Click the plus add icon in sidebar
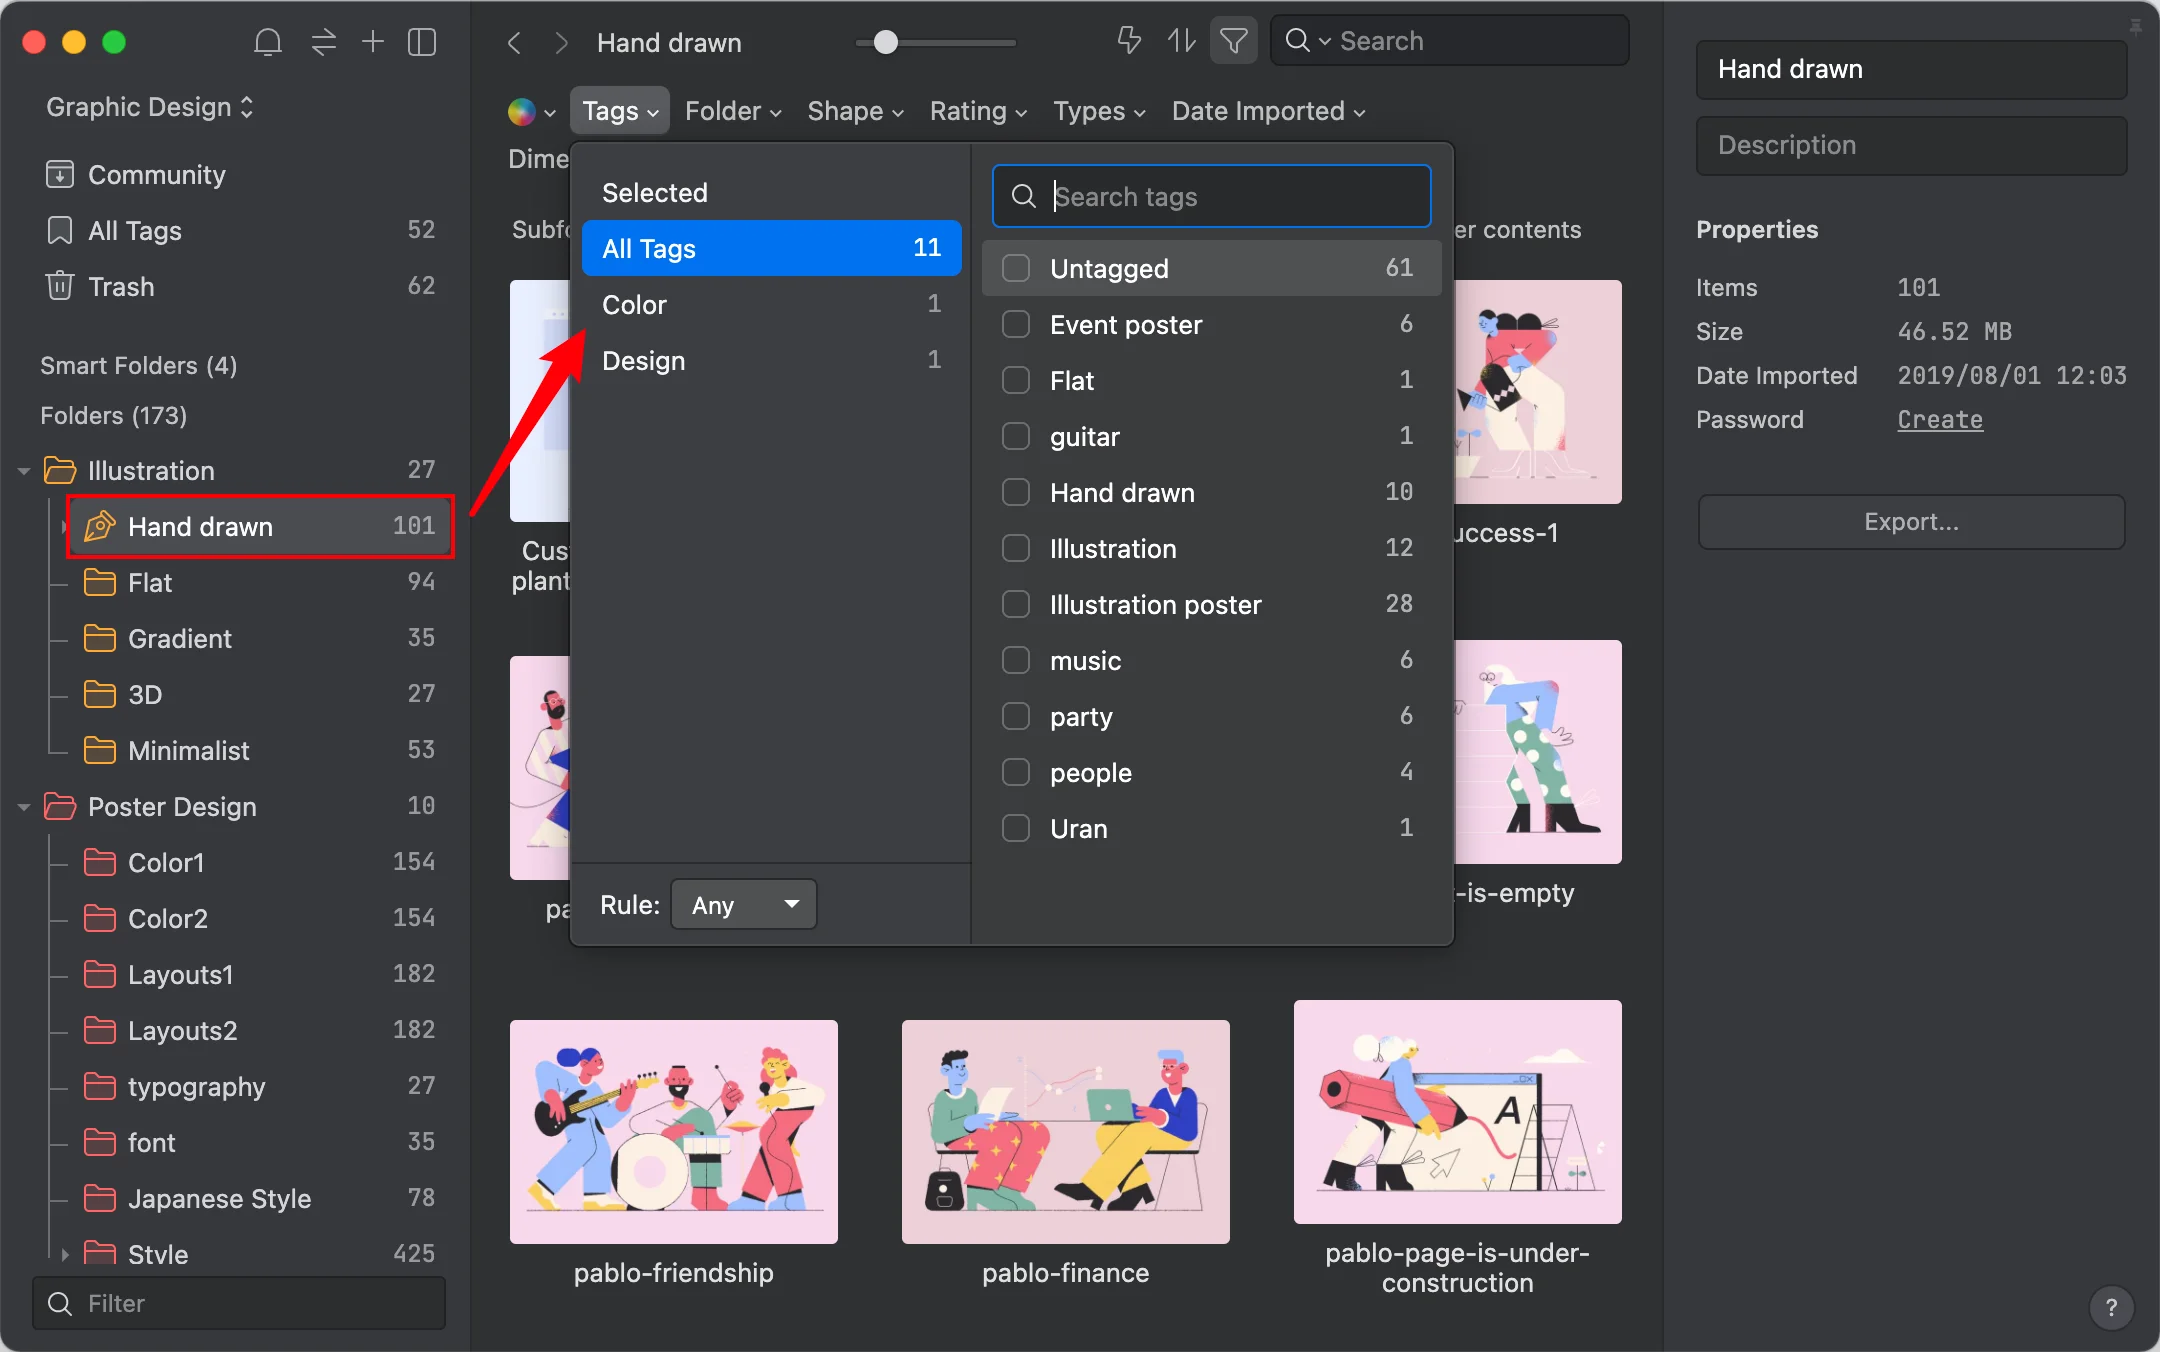The image size is (2160, 1352). tap(373, 41)
